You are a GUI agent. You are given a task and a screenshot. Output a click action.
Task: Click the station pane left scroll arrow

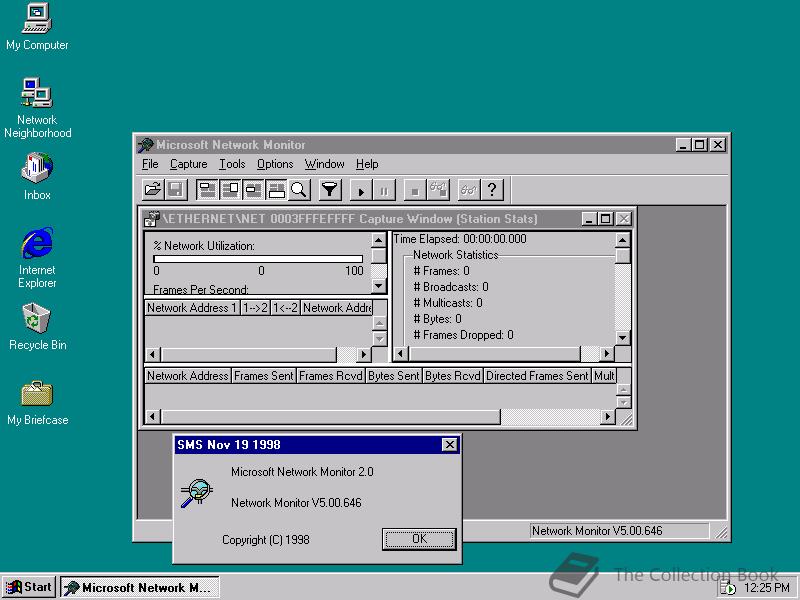153,417
